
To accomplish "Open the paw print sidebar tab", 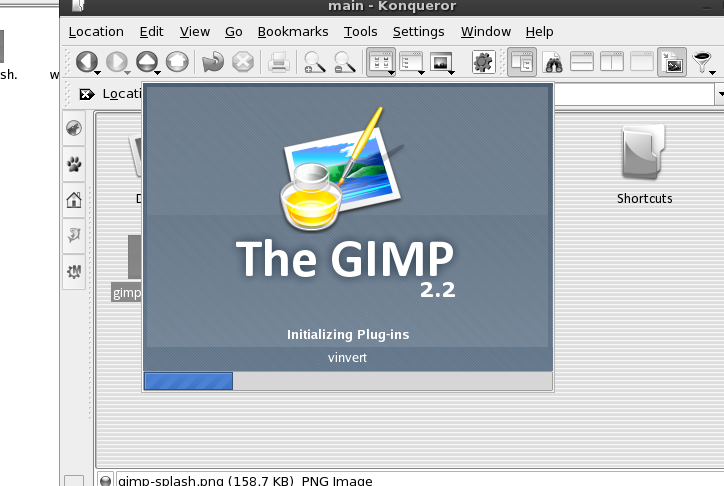I will tap(74, 164).
